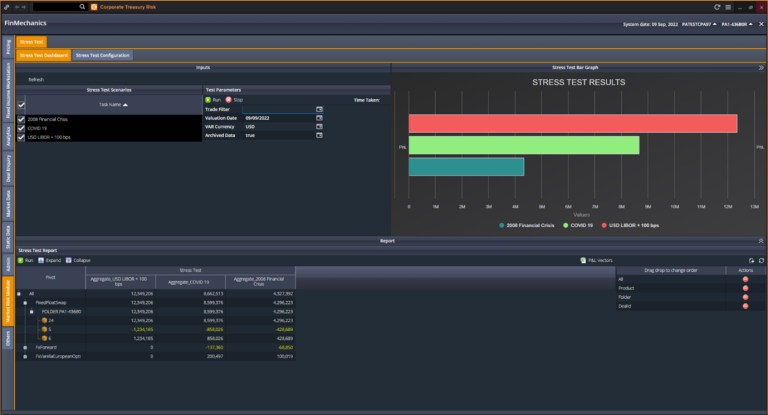
Task: Open the Deal Enquiry side tab
Action: 8,168
